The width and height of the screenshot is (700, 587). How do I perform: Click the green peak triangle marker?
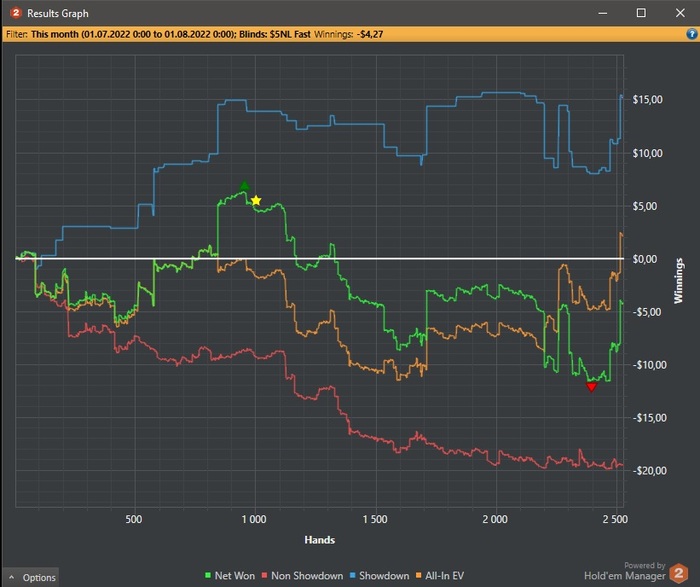click(x=244, y=185)
